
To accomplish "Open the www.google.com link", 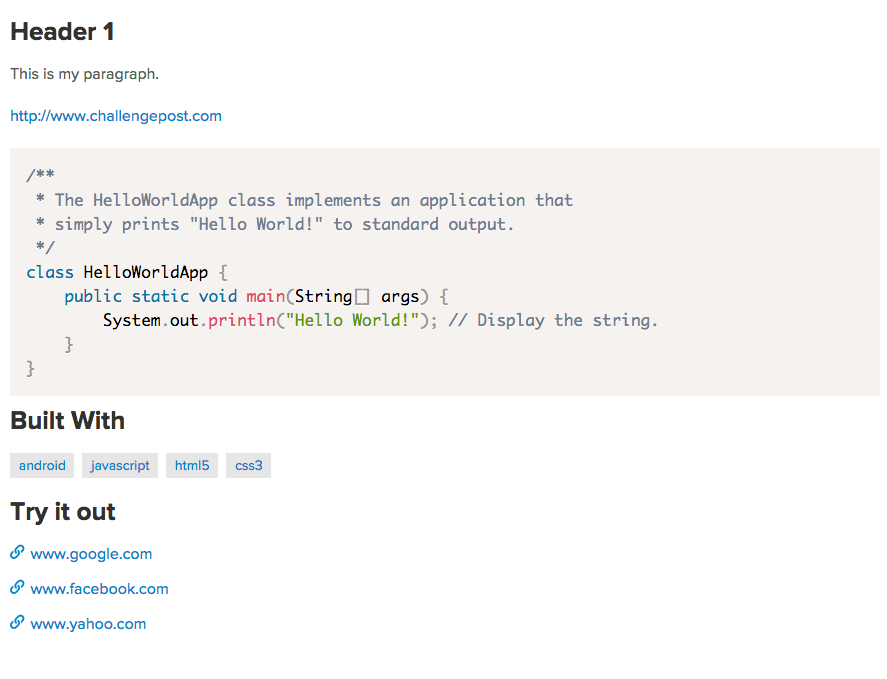I will [x=91, y=554].
